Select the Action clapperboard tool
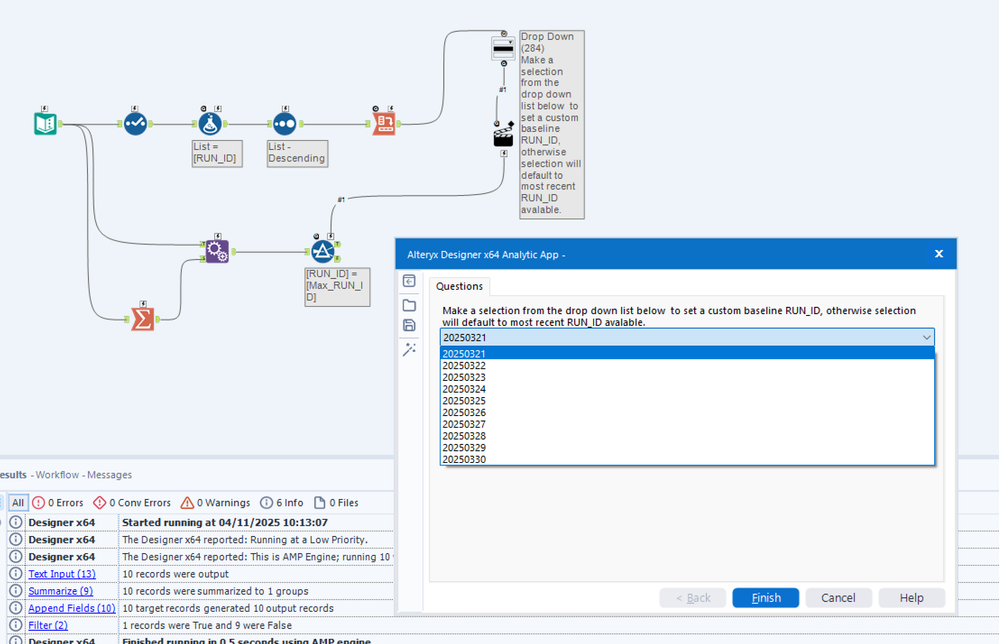This screenshot has width=999, height=644. (x=503, y=135)
